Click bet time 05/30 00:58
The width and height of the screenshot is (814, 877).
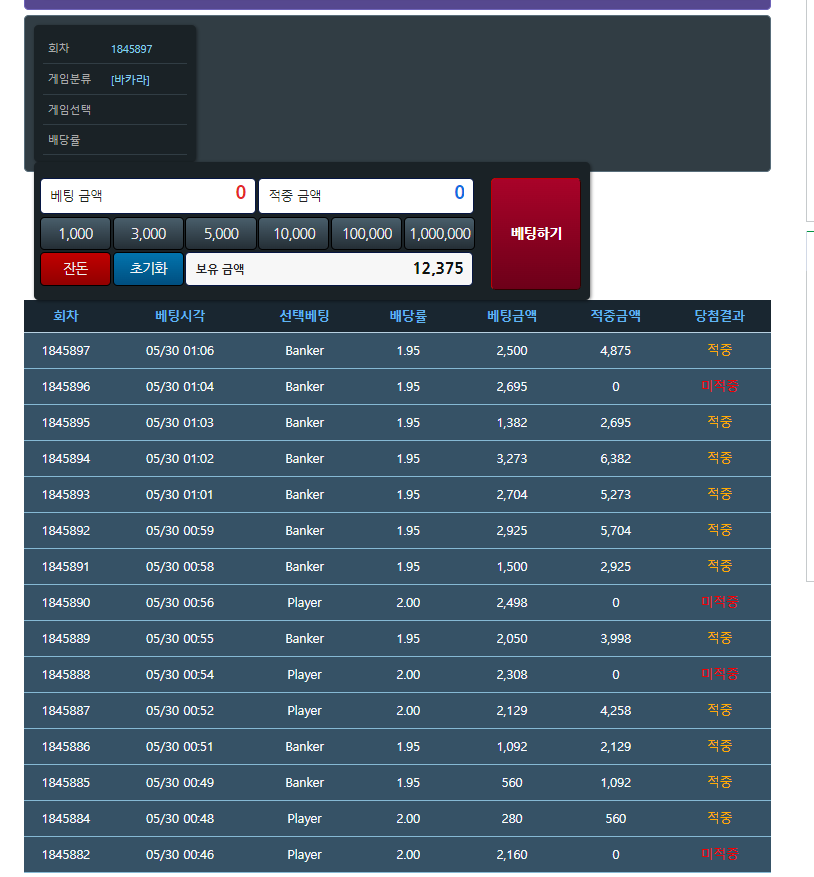[x=180, y=567]
